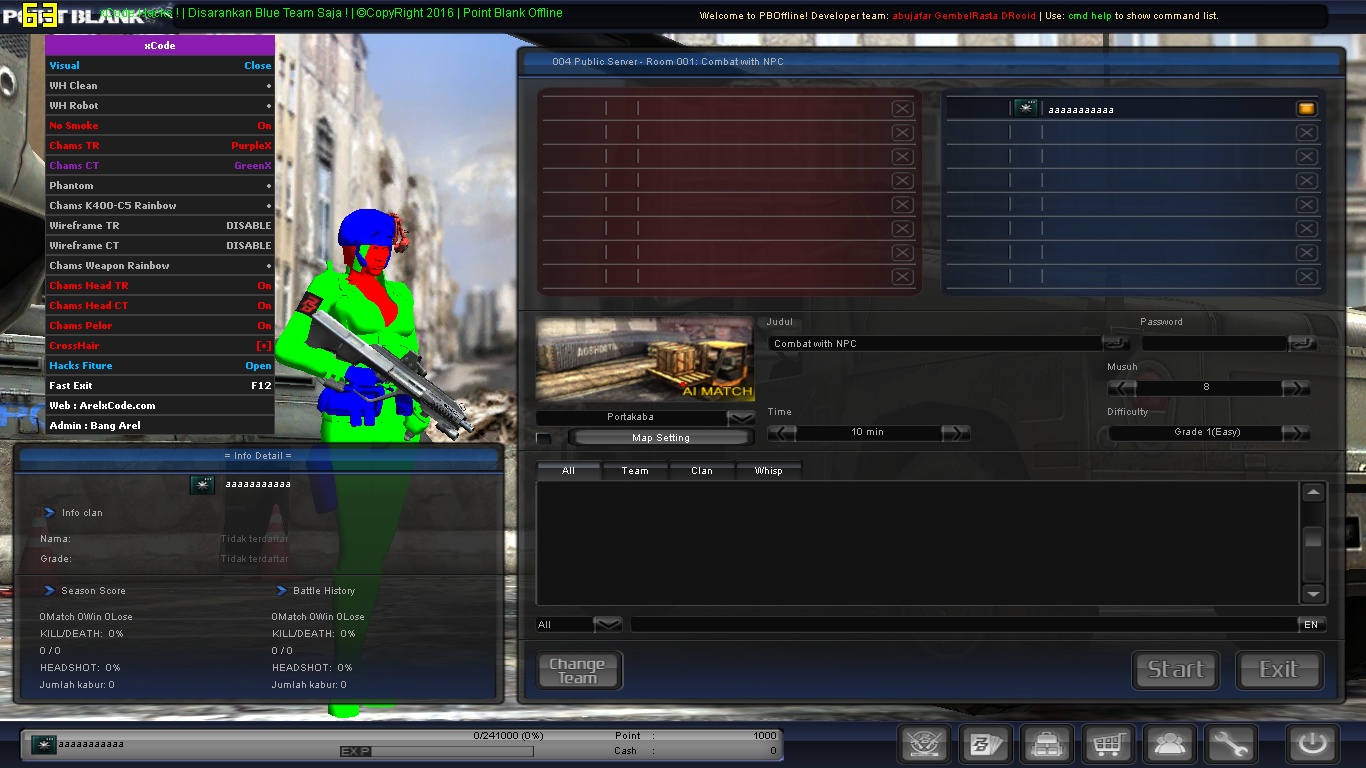Click the Portakaba AI MATCH map thumbnail
Image resolution: width=1366 pixels, height=768 pixels.
[x=645, y=360]
